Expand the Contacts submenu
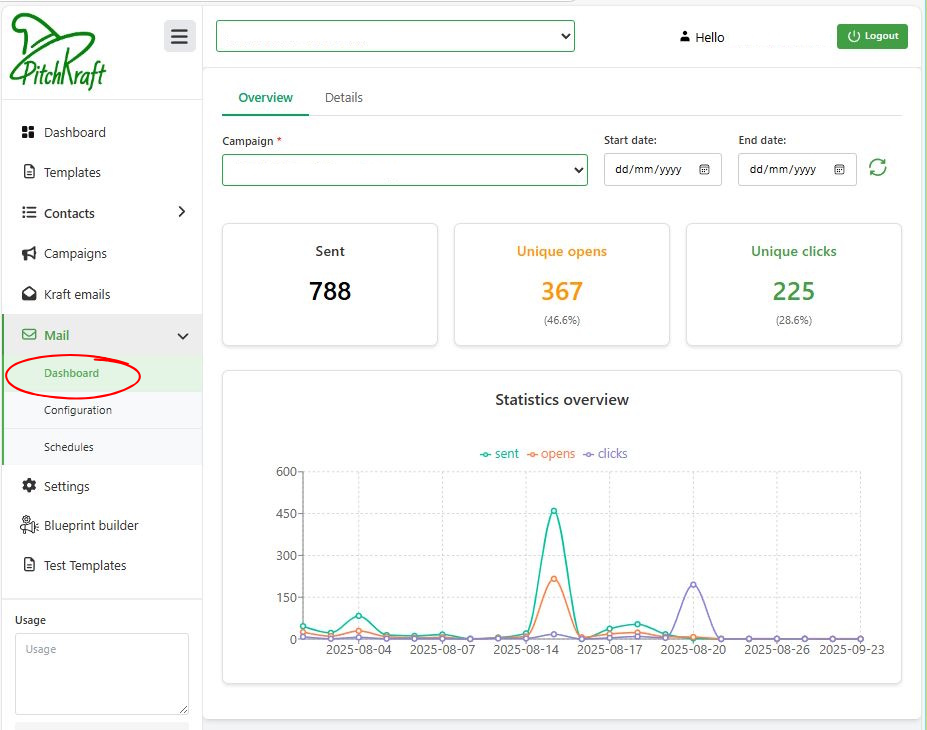Image resolution: width=927 pixels, height=730 pixels. coord(181,212)
